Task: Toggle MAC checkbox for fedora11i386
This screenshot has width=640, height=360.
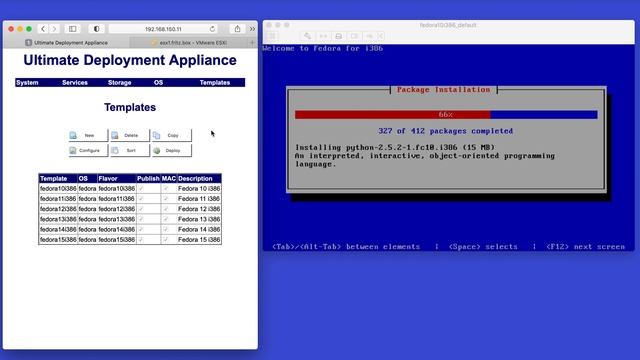Action: click(166, 198)
